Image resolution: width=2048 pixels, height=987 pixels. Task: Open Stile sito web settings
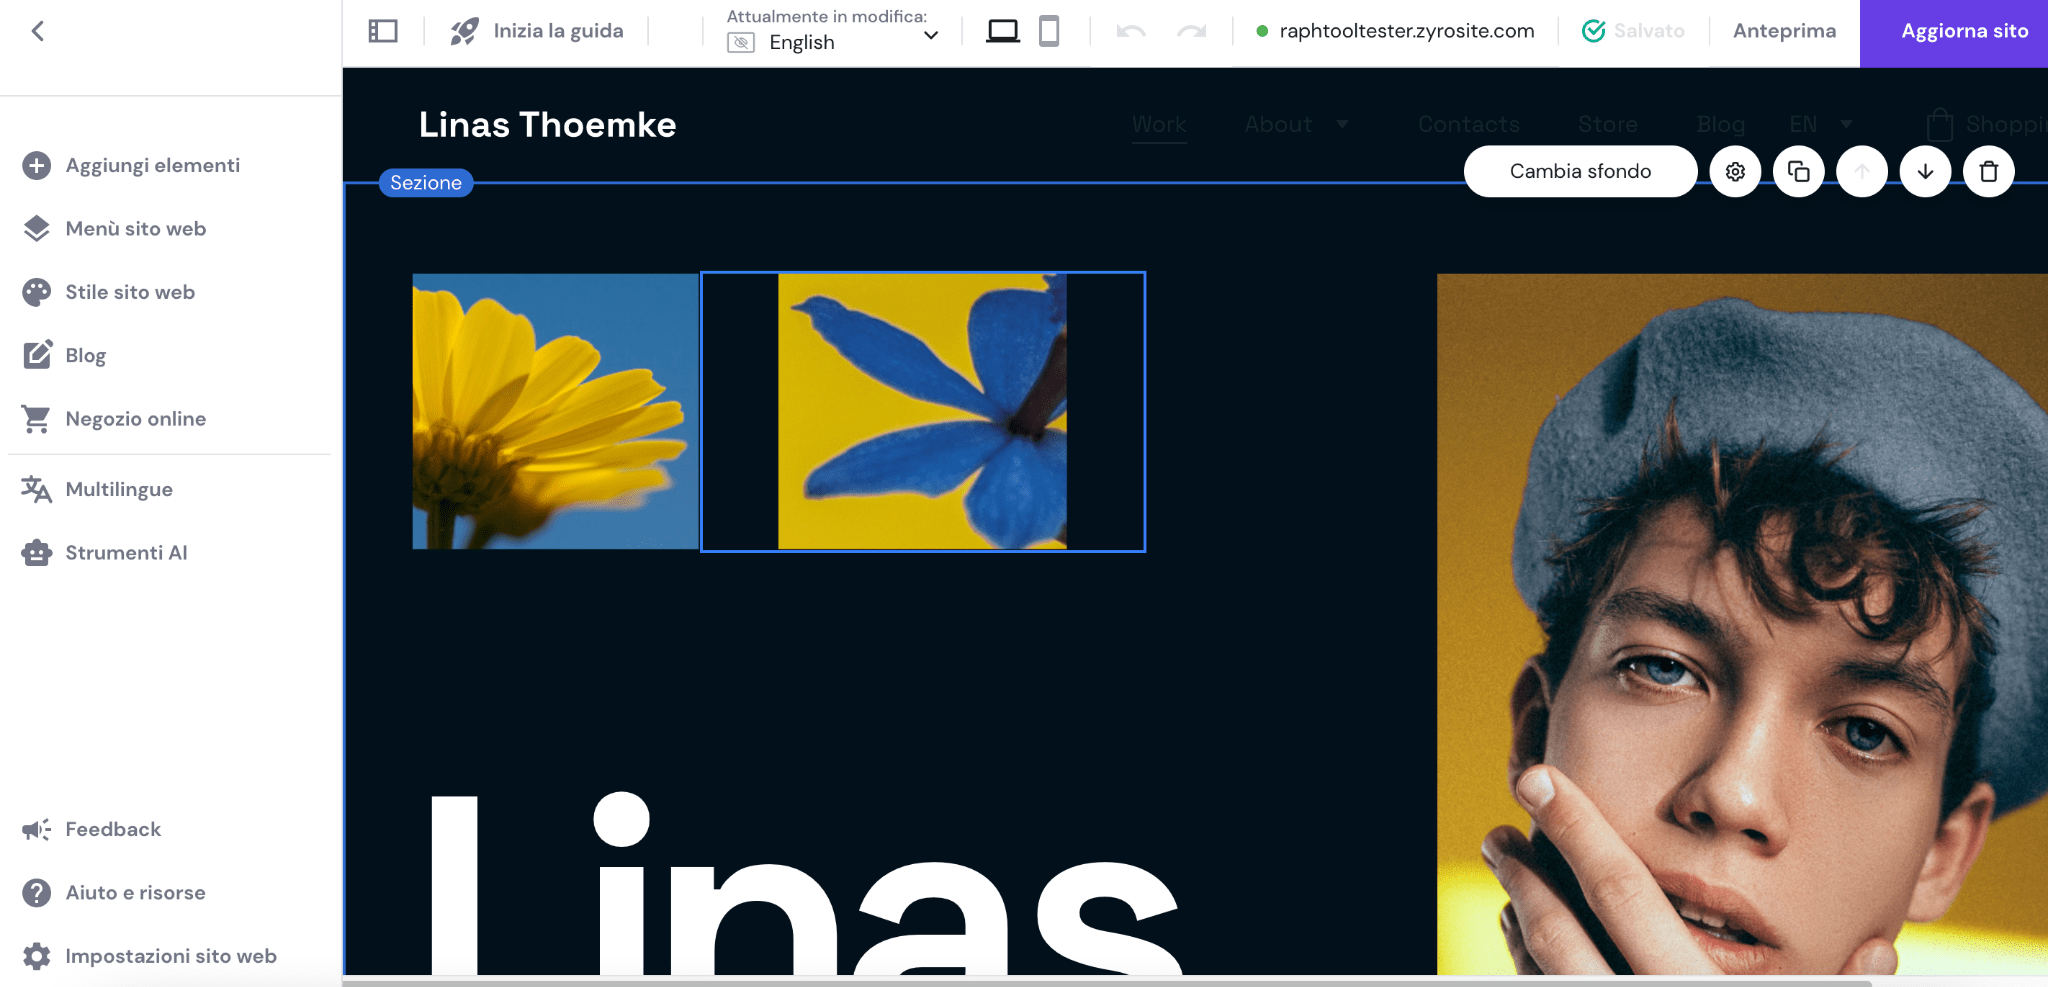[x=130, y=292]
